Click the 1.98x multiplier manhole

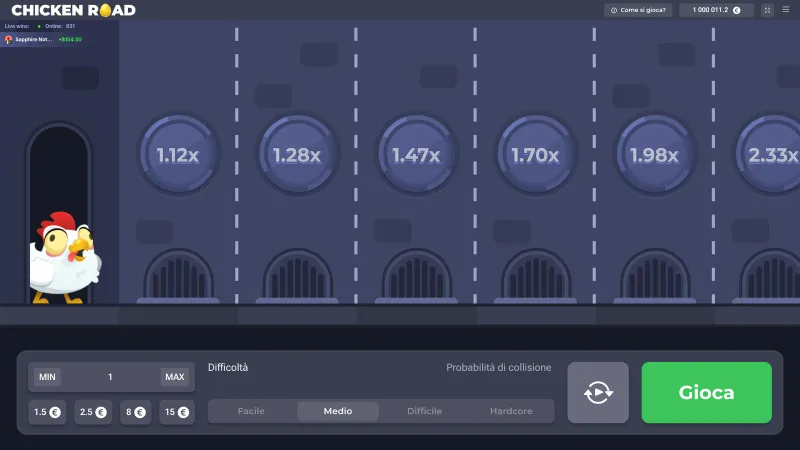click(655, 155)
